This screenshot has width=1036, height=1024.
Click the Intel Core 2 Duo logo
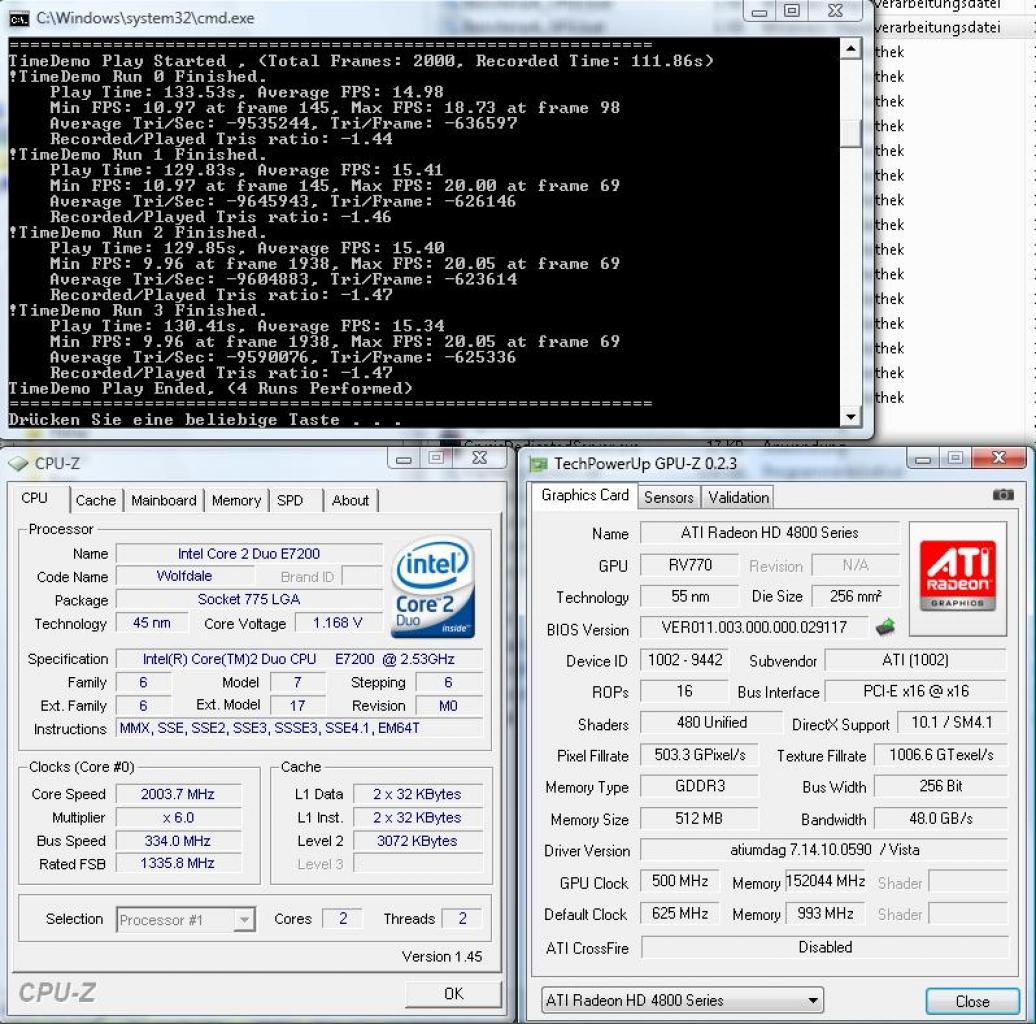click(x=432, y=587)
